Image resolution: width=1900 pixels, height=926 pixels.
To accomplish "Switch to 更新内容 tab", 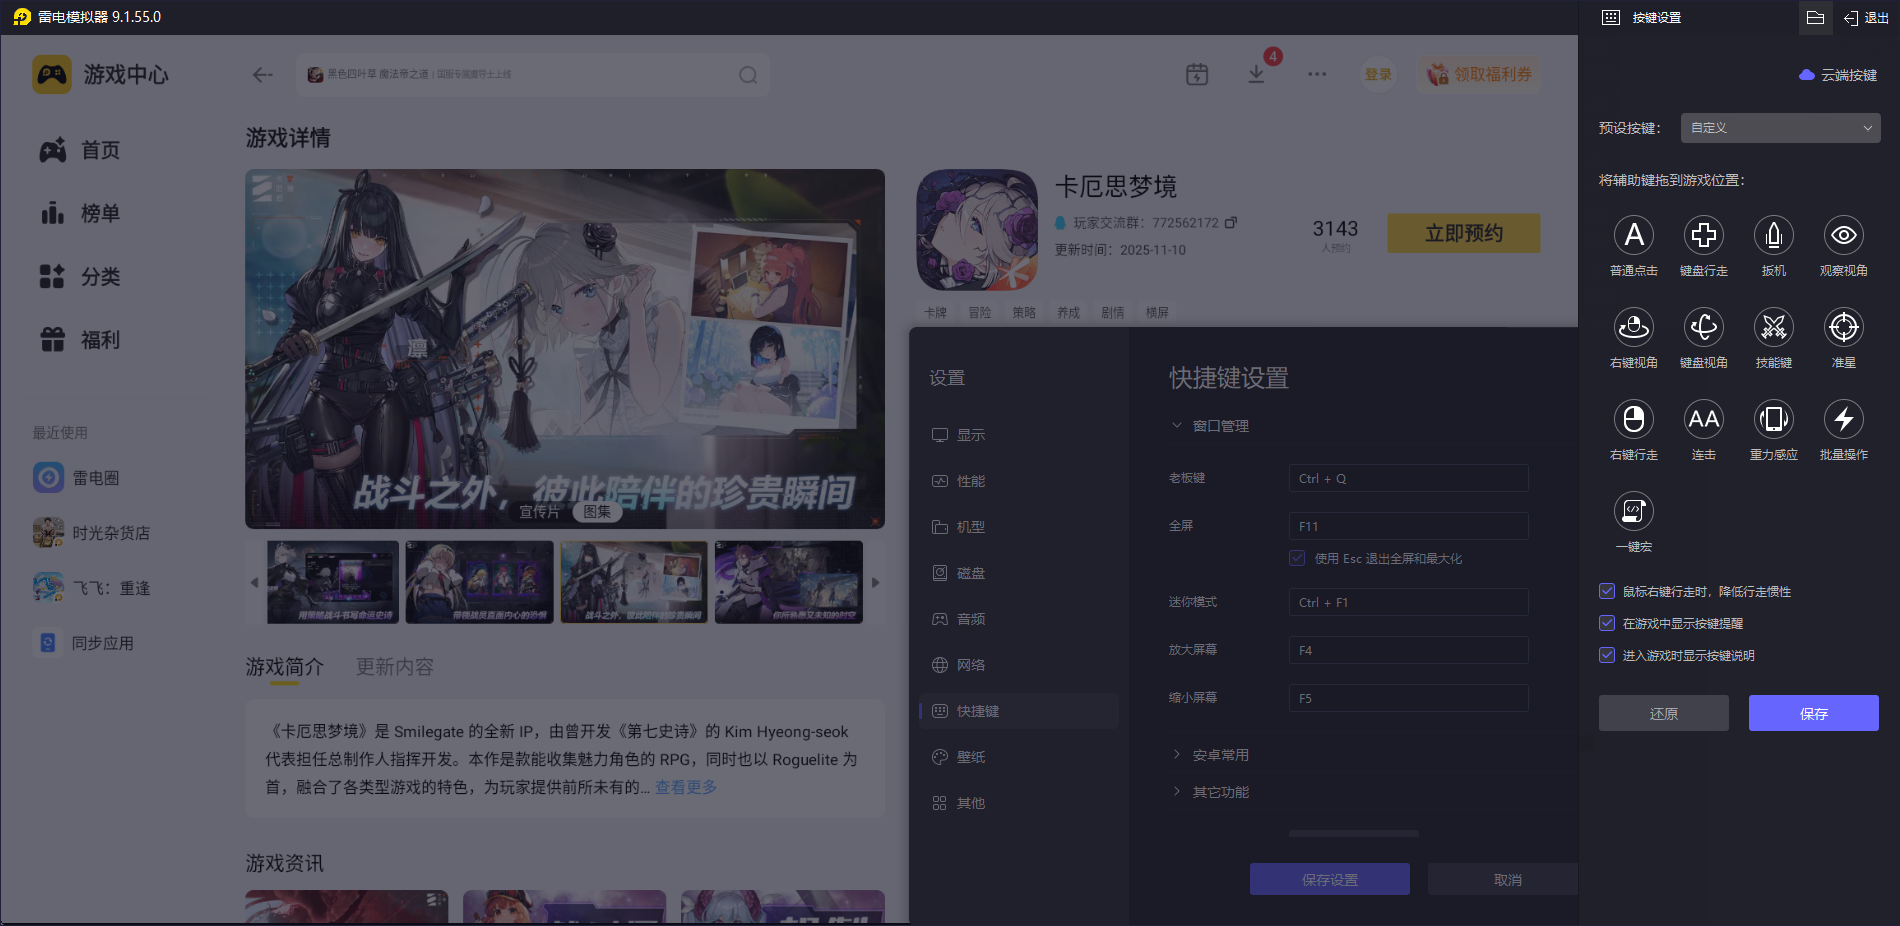I will tap(395, 667).
